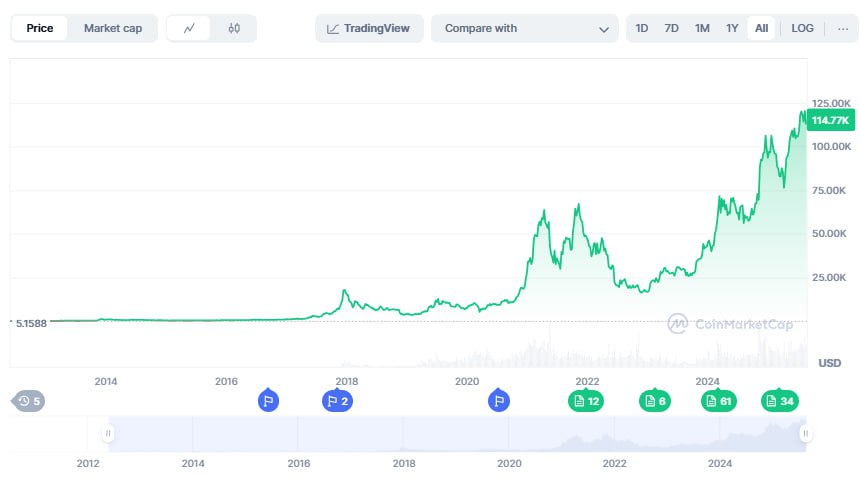Select the Price tab
The height and width of the screenshot is (478, 860).
click(x=40, y=28)
